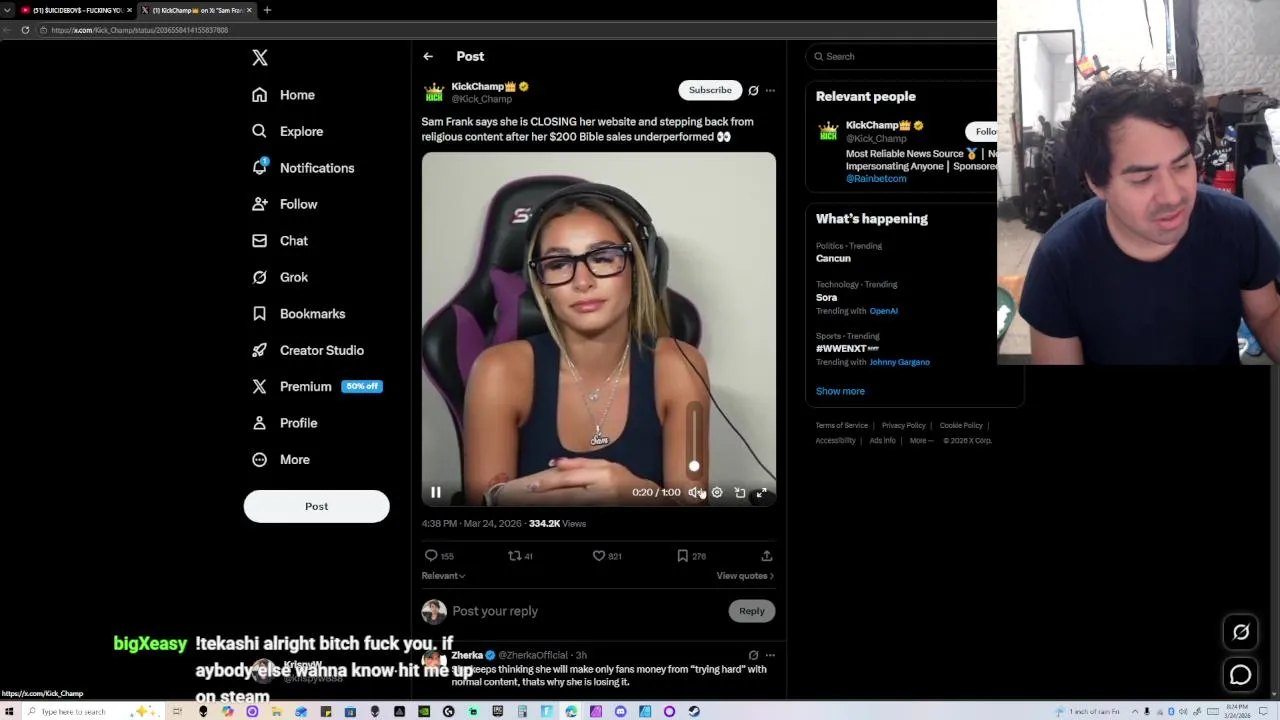The width and height of the screenshot is (1280, 720).
Task: Click the X logo in the sidebar
Action: pyautogui.click(x=260, y=58)
